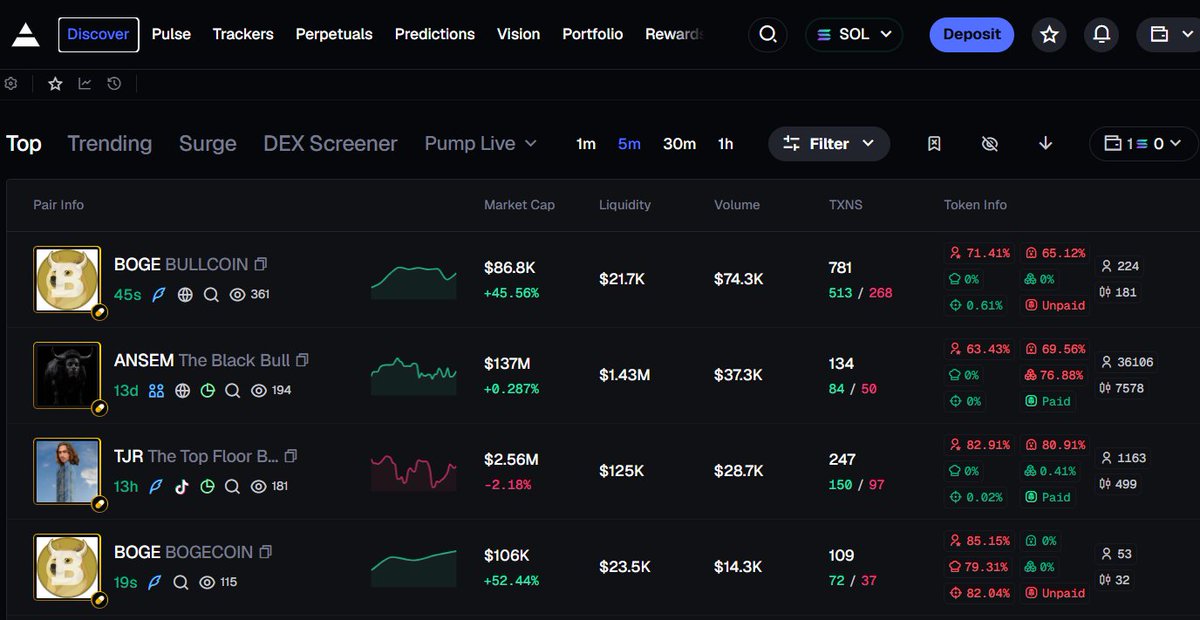Click the feather icon on BOGE BOGECOIN row
1200x620 pixels.
155,582
